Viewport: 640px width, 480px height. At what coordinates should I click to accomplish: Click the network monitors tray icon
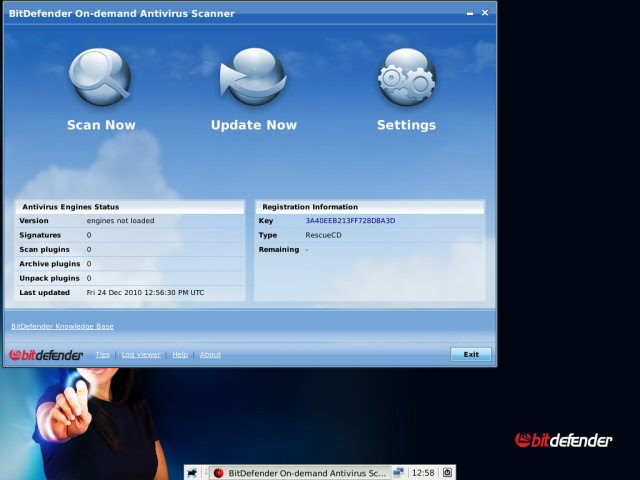point(398,473)
